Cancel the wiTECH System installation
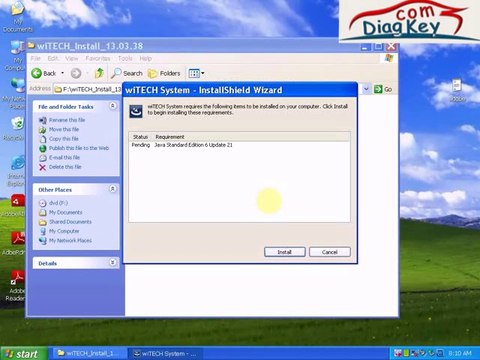Image resolution: width=480 pixels, height=360 pixels. pos(330,252)
